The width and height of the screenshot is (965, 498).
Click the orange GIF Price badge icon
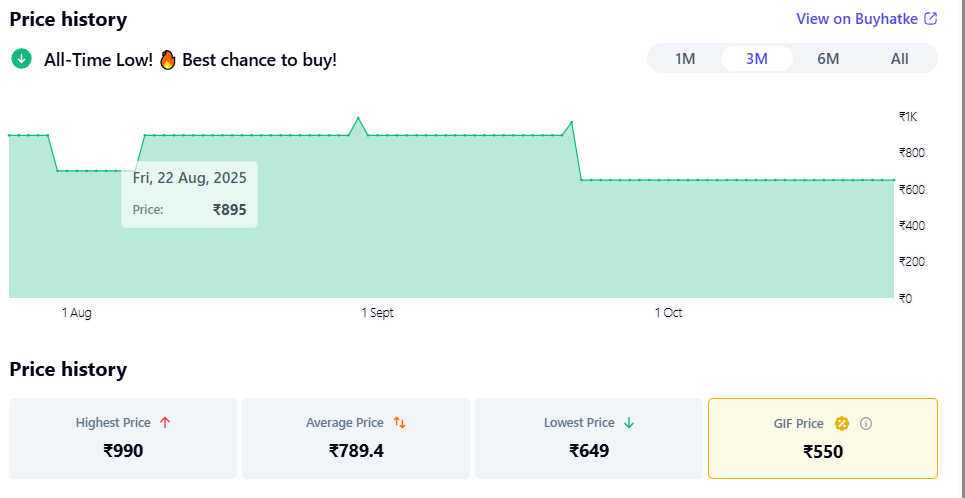(842, 423)
